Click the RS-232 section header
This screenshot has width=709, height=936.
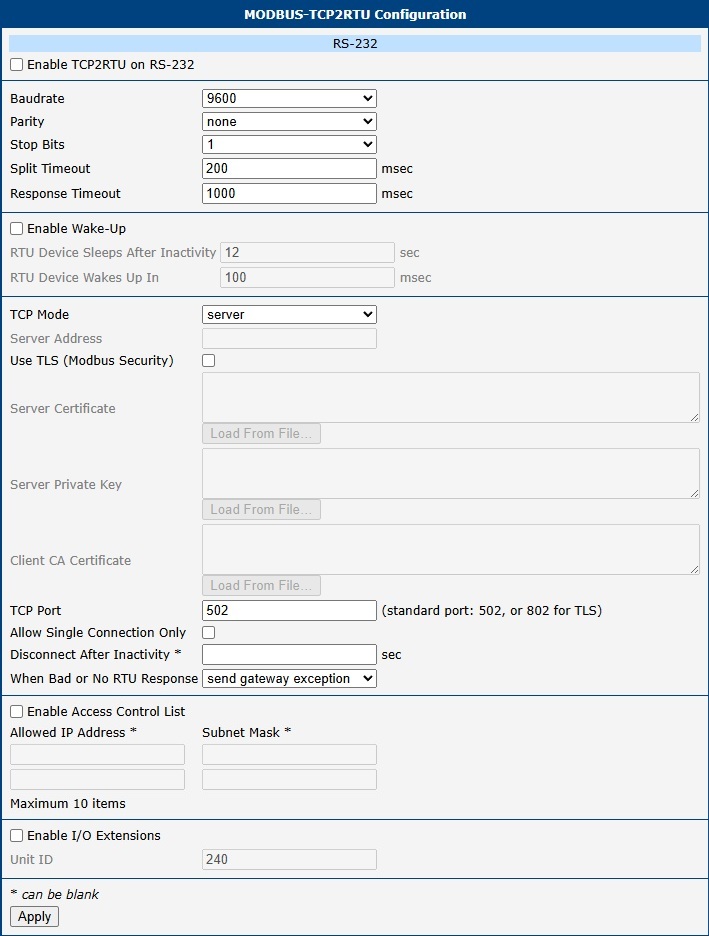tap(354, 44)
